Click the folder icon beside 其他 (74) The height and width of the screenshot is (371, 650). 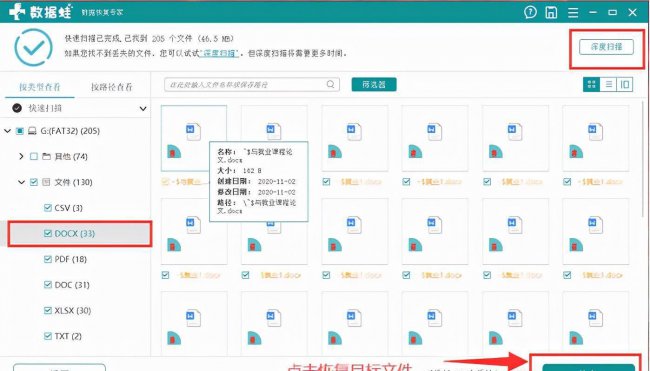46,156
